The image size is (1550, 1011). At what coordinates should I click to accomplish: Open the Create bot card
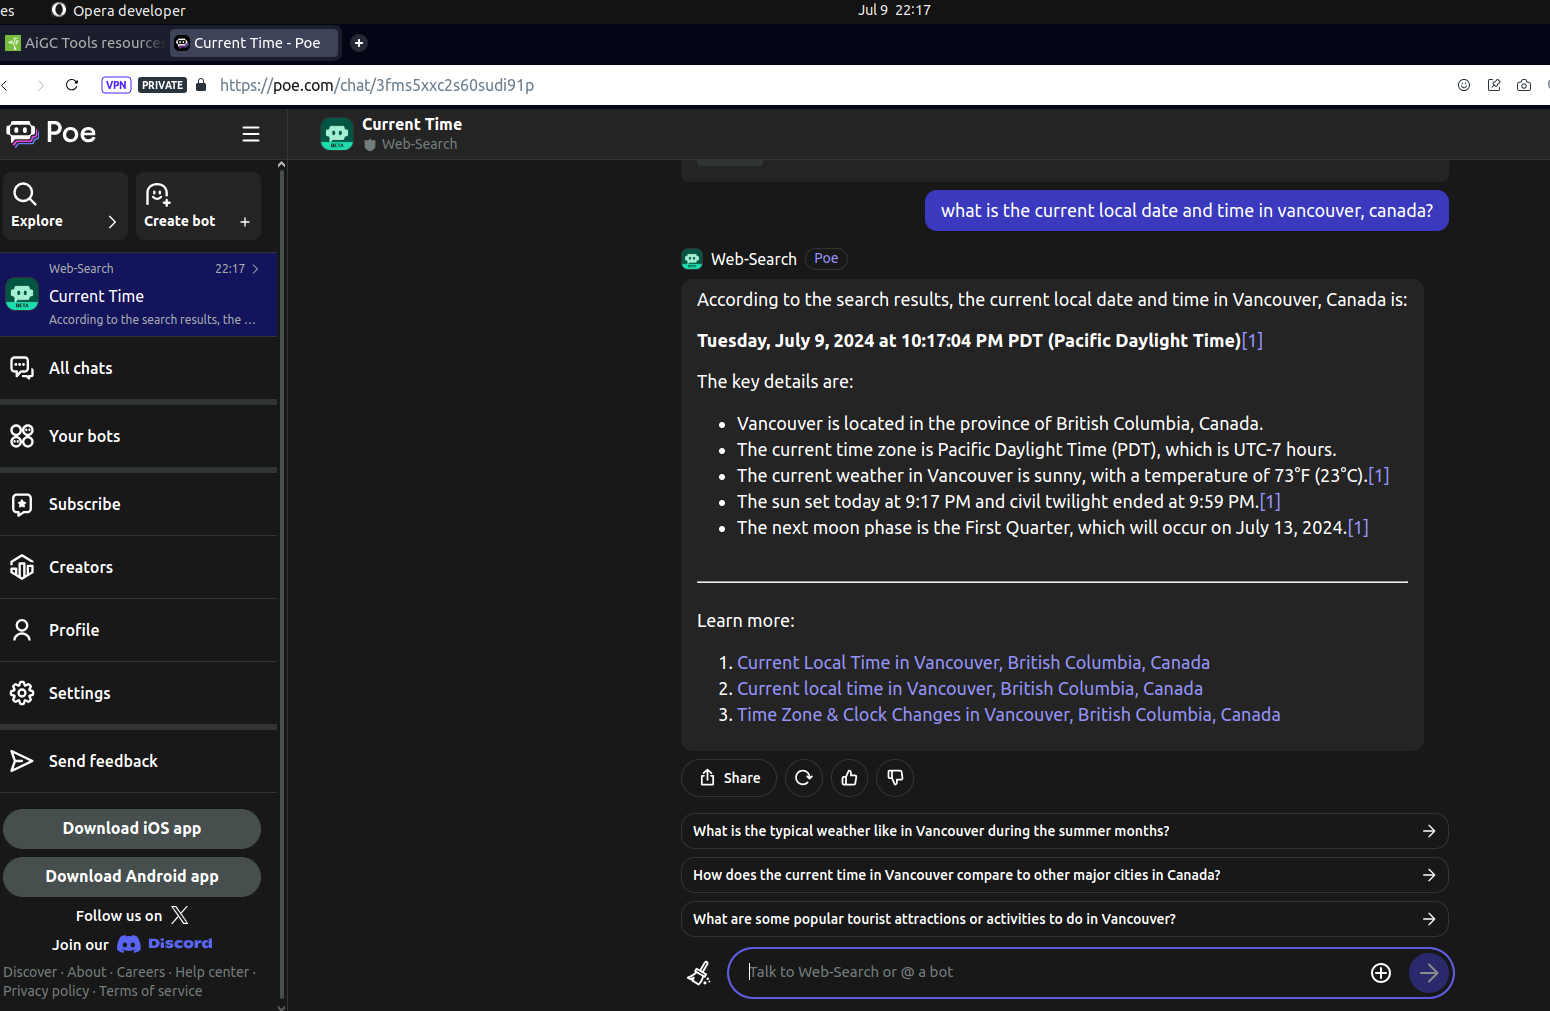pos(198,206)
